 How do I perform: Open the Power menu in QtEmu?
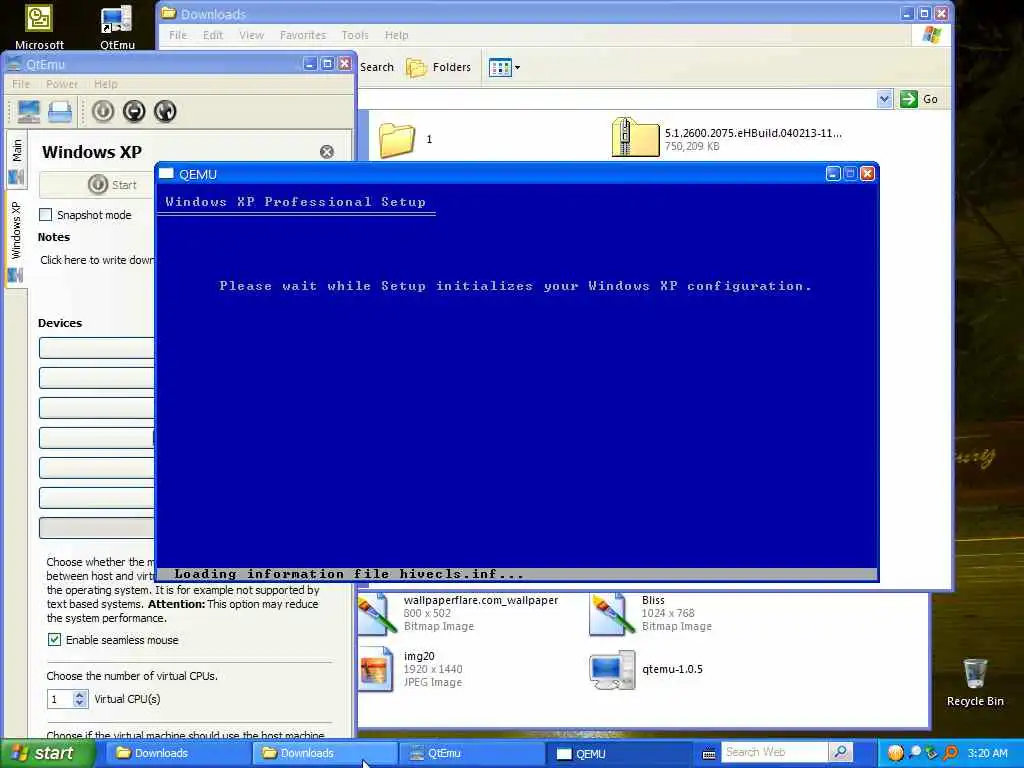tap(62, 84)
